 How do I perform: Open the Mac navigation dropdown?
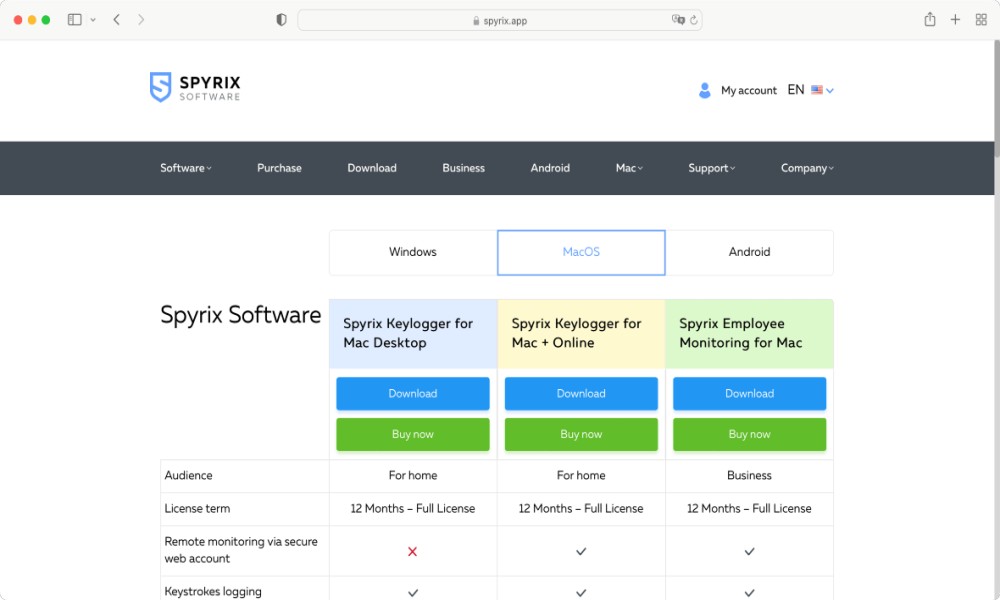(629, 168)
